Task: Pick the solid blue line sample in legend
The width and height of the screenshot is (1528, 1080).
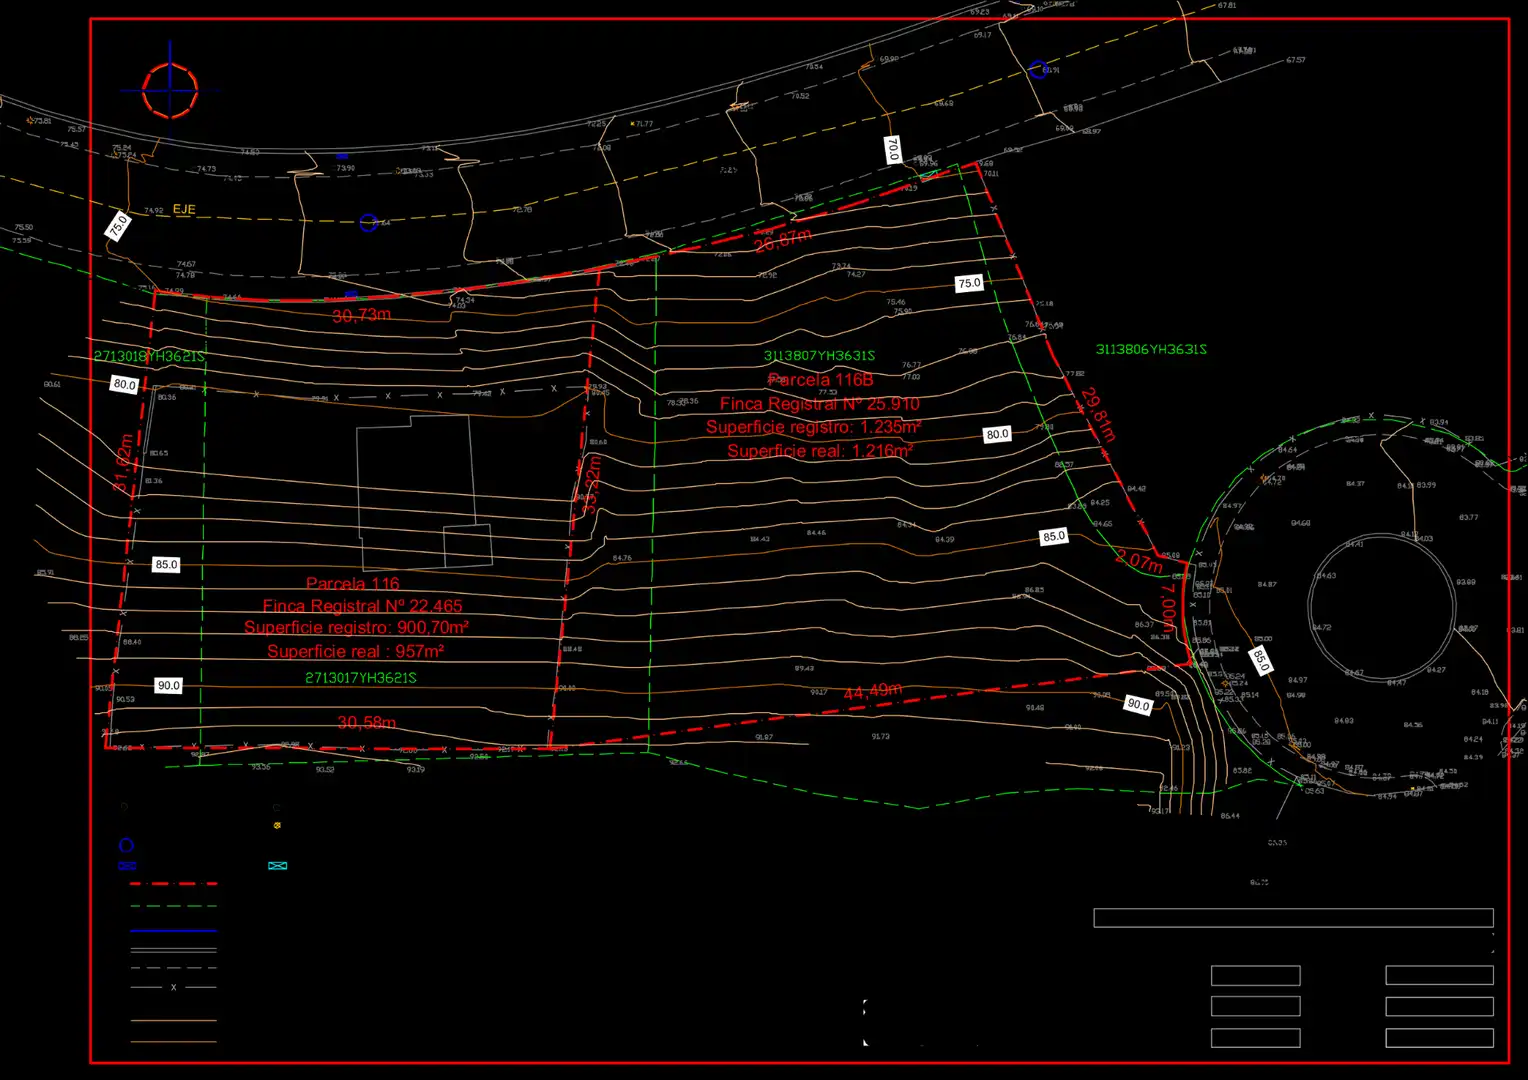Action: (x=173, y=930)
